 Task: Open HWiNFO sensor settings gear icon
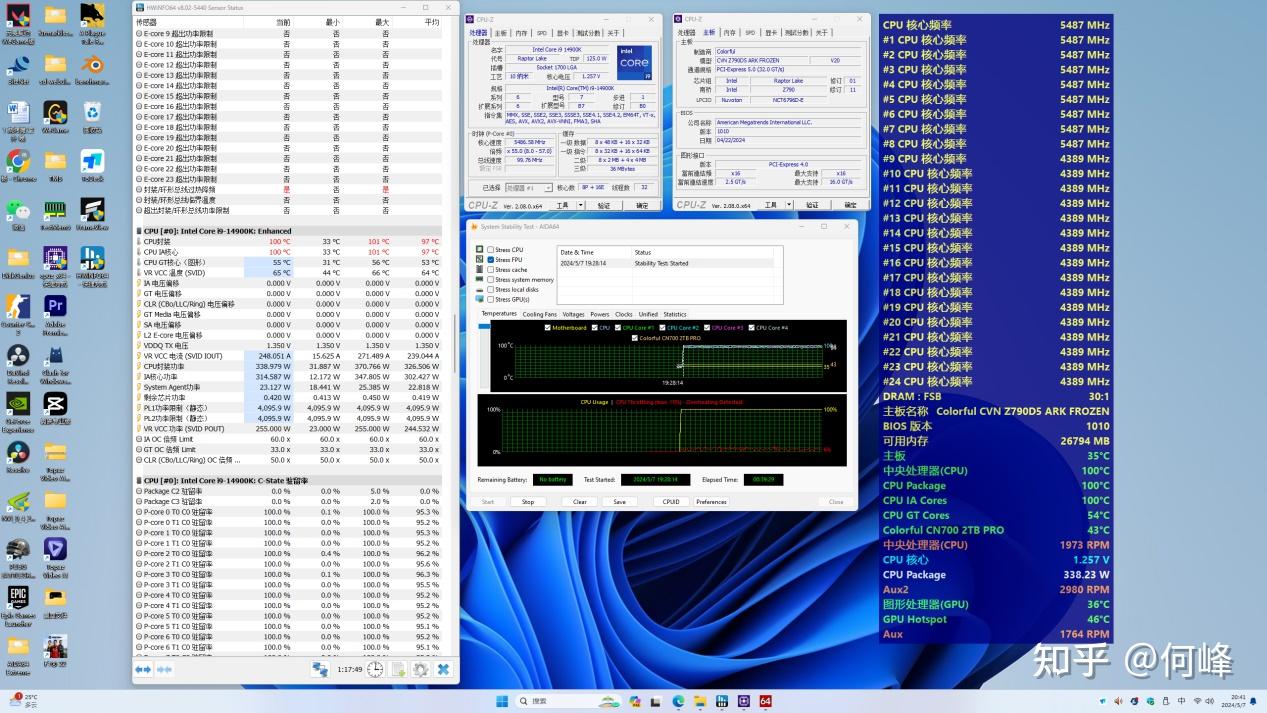click(x=420, y=669)
